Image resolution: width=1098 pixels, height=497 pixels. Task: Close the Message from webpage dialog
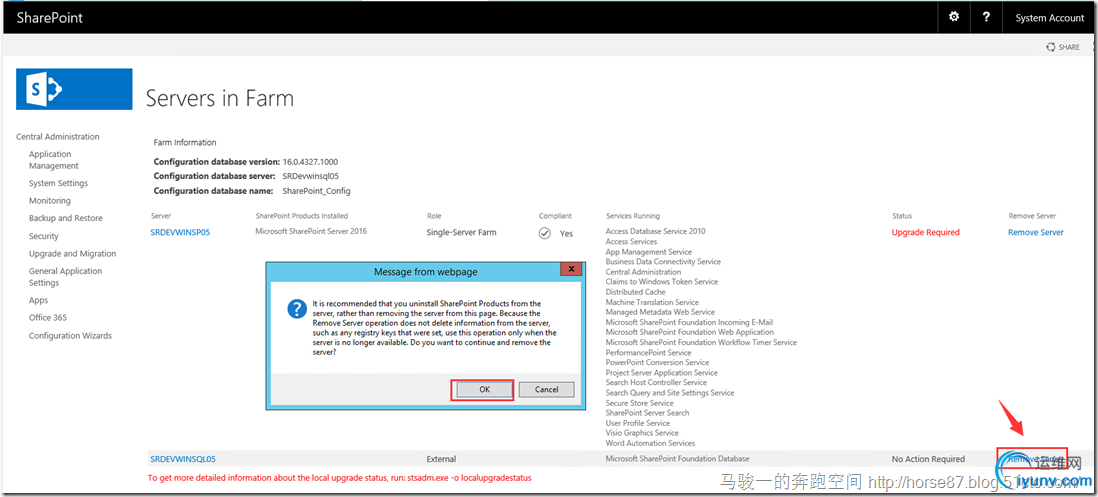click(x=572, y=270)
